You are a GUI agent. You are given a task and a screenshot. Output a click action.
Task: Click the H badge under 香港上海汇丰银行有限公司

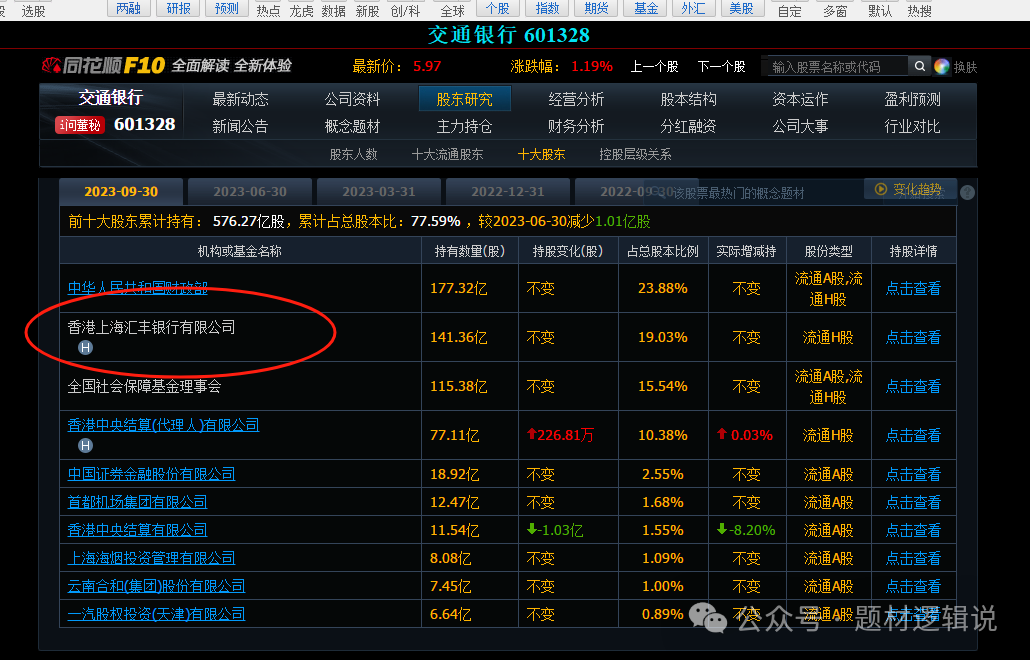coord(86,348)
